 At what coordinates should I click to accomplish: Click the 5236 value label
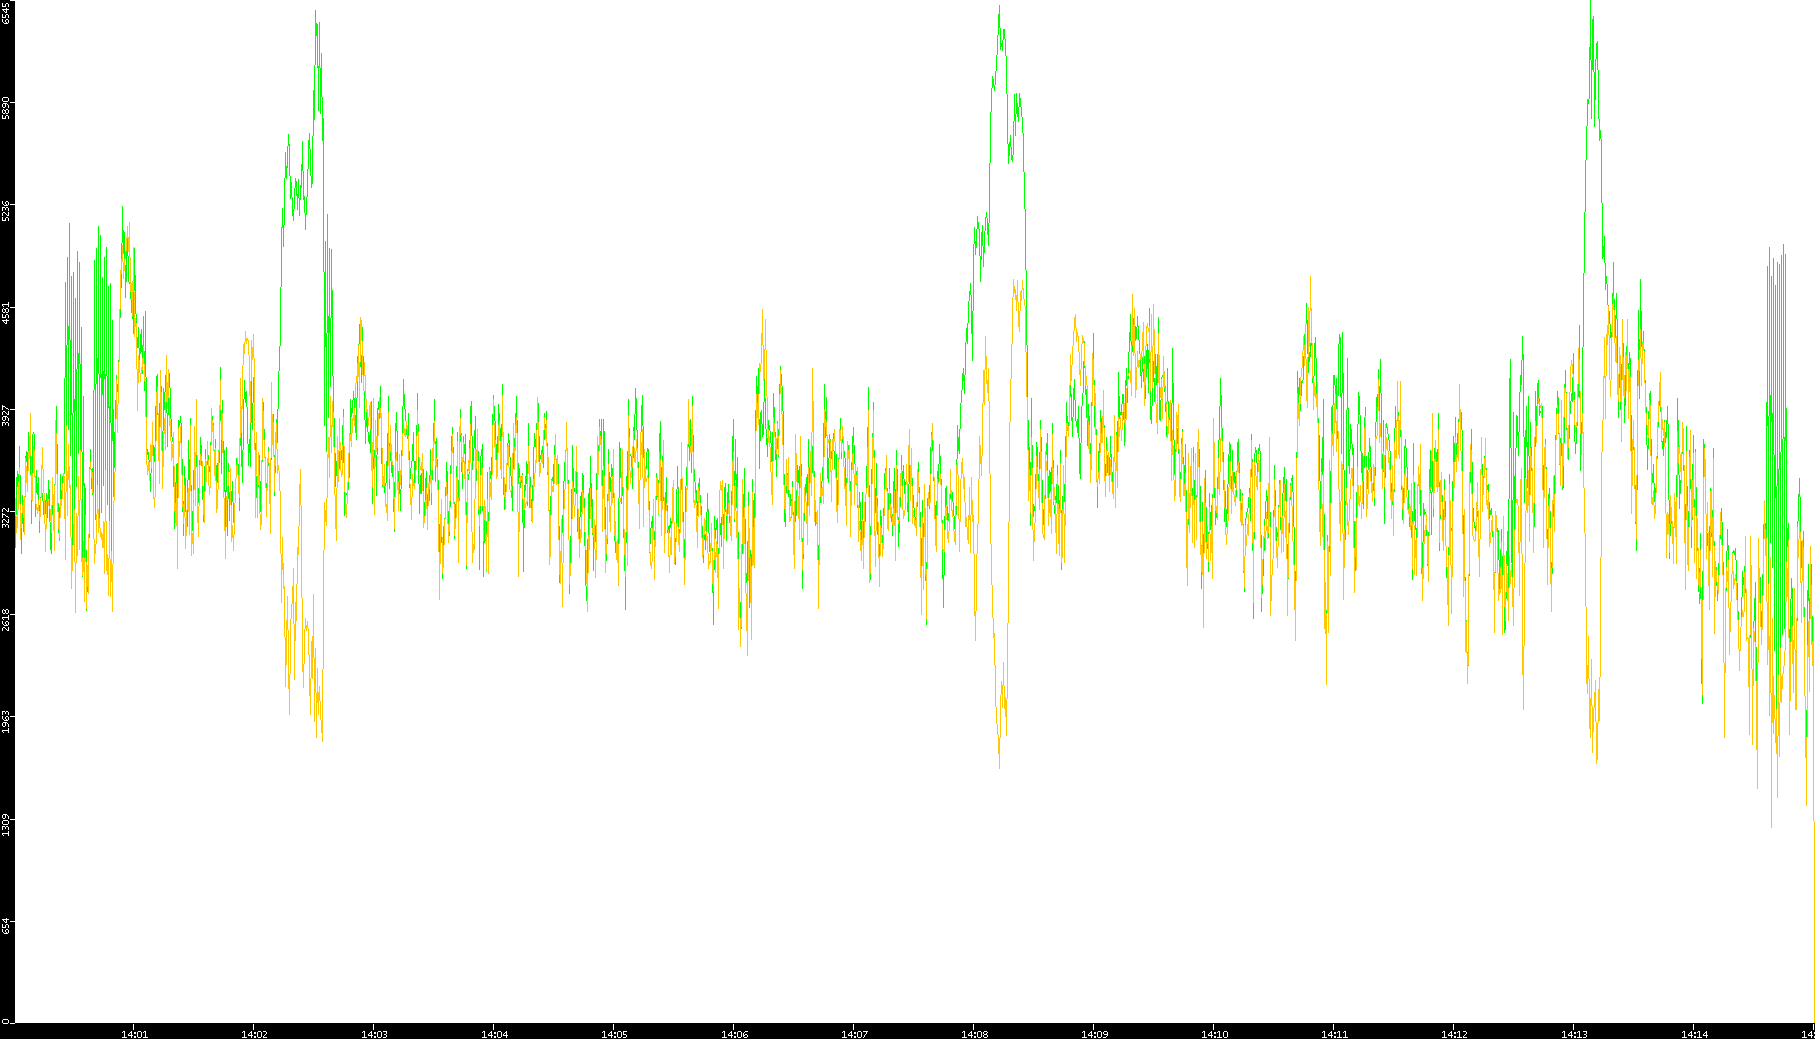[6, 211]
